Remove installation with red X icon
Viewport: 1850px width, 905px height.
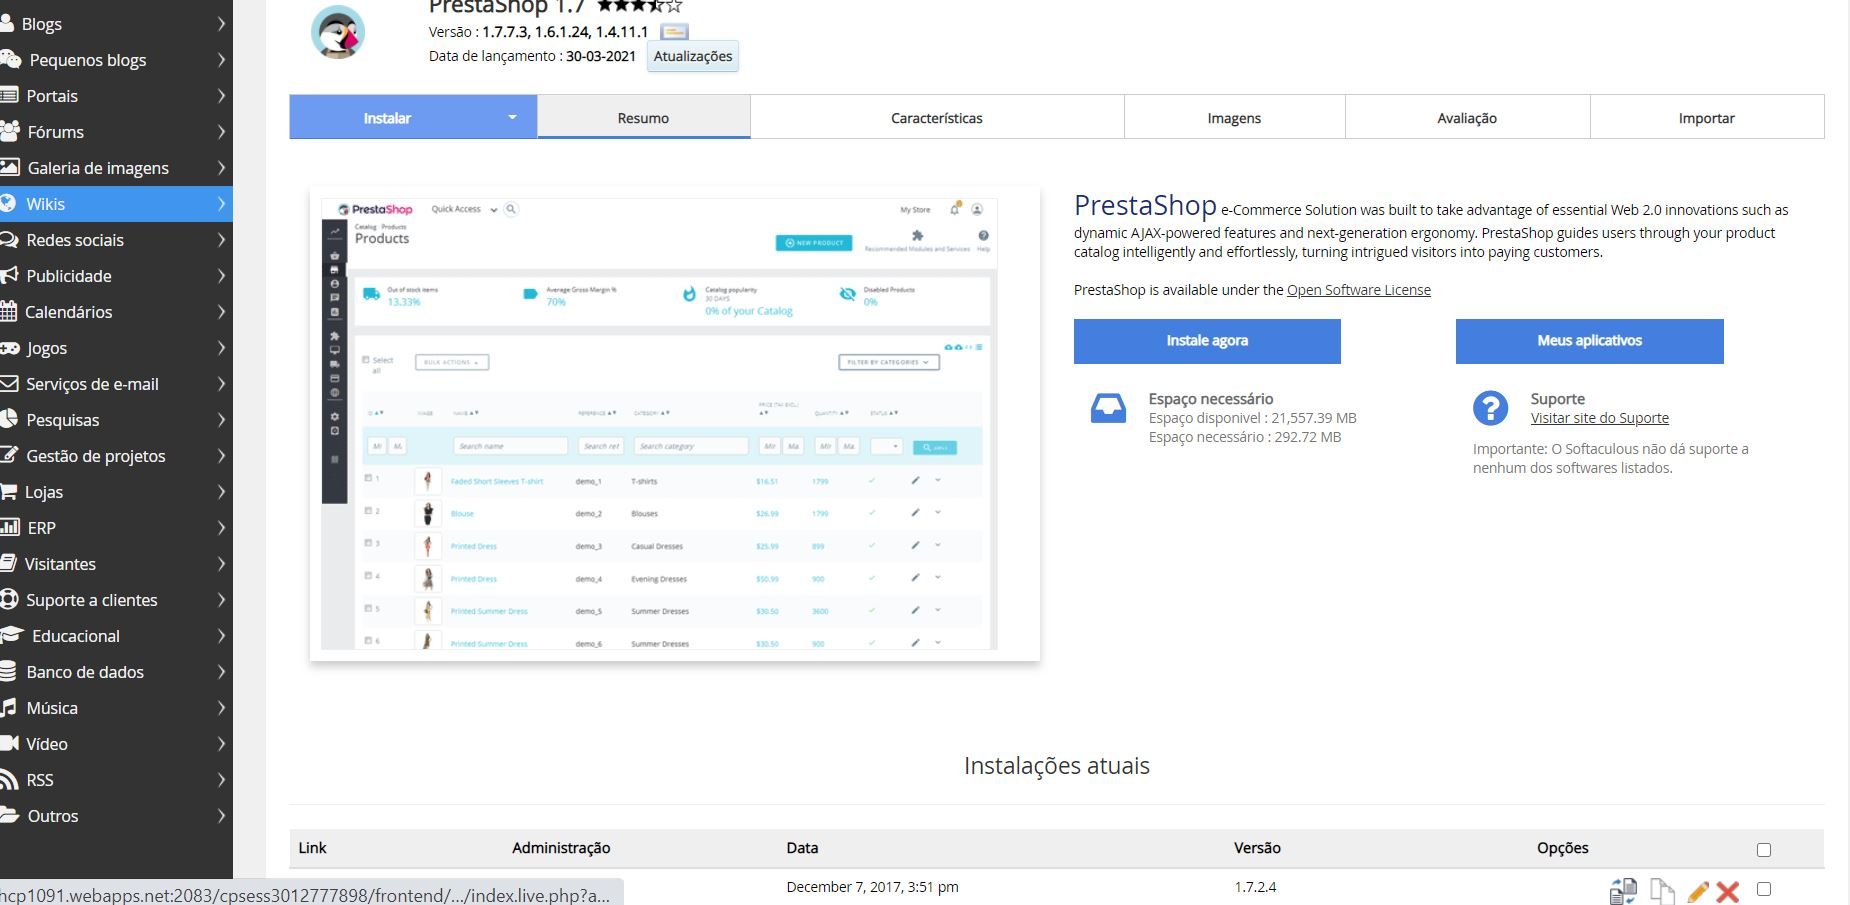[1728, 891]
